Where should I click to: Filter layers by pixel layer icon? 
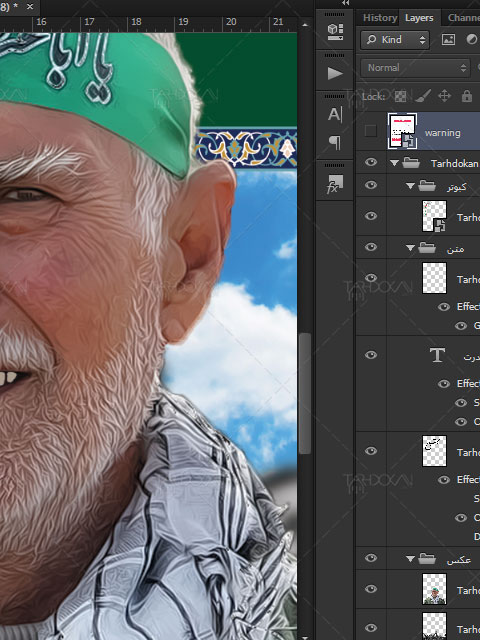coord(448,40)
